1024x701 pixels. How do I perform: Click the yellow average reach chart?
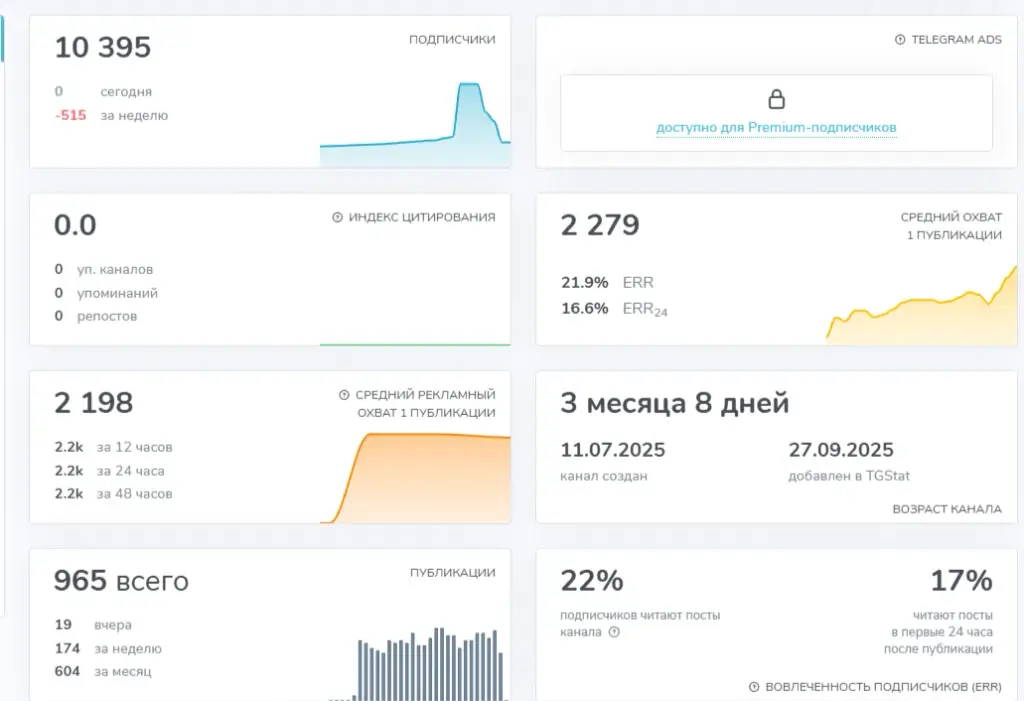tap(921, 306)
